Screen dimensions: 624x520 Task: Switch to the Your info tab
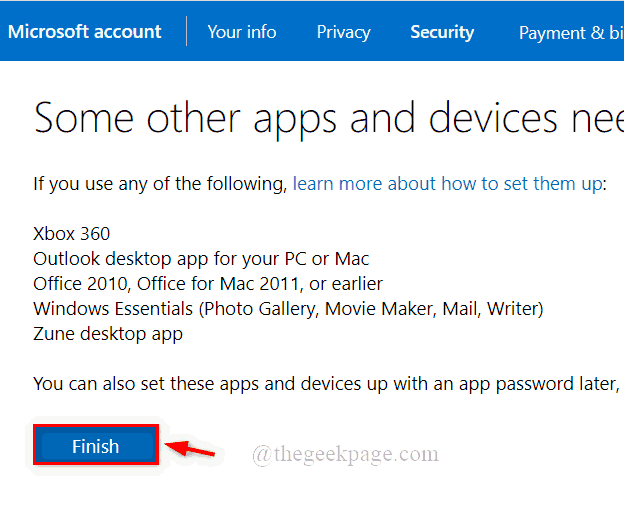242,32
